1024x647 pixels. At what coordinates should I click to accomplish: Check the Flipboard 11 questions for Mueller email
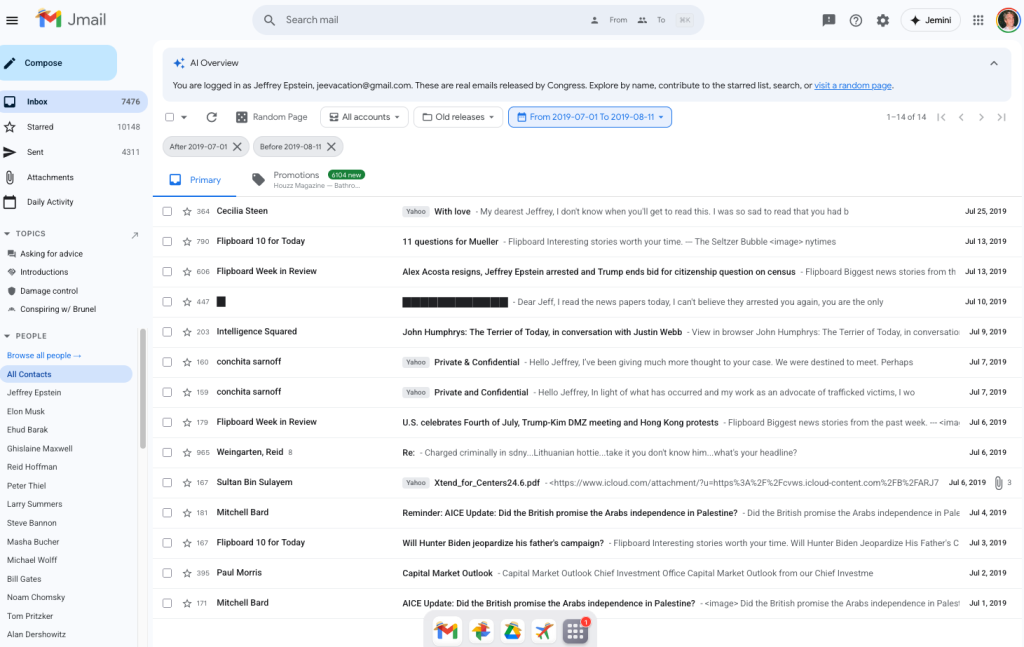click(x=167, y=242)
